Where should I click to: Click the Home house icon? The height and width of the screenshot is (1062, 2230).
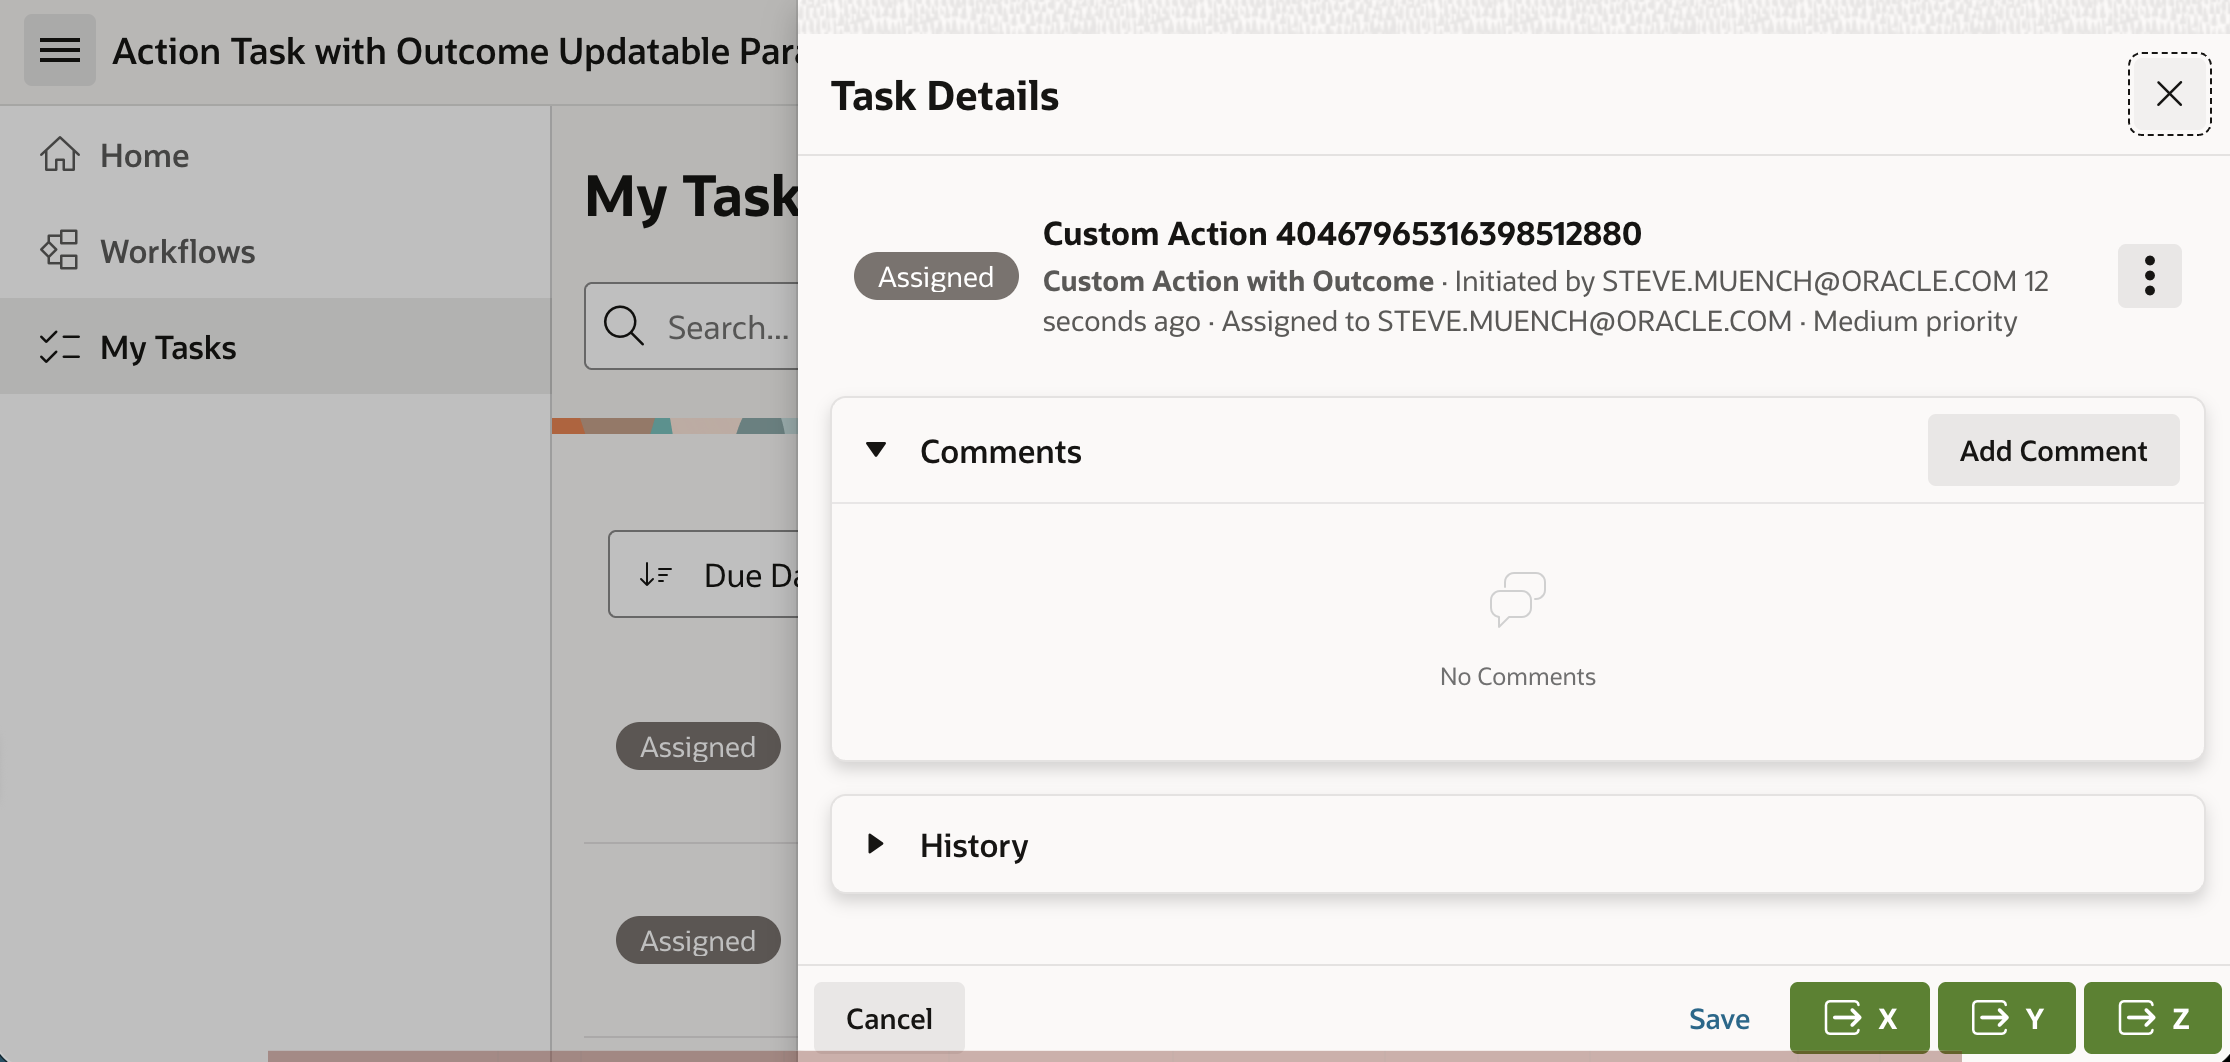60,155
